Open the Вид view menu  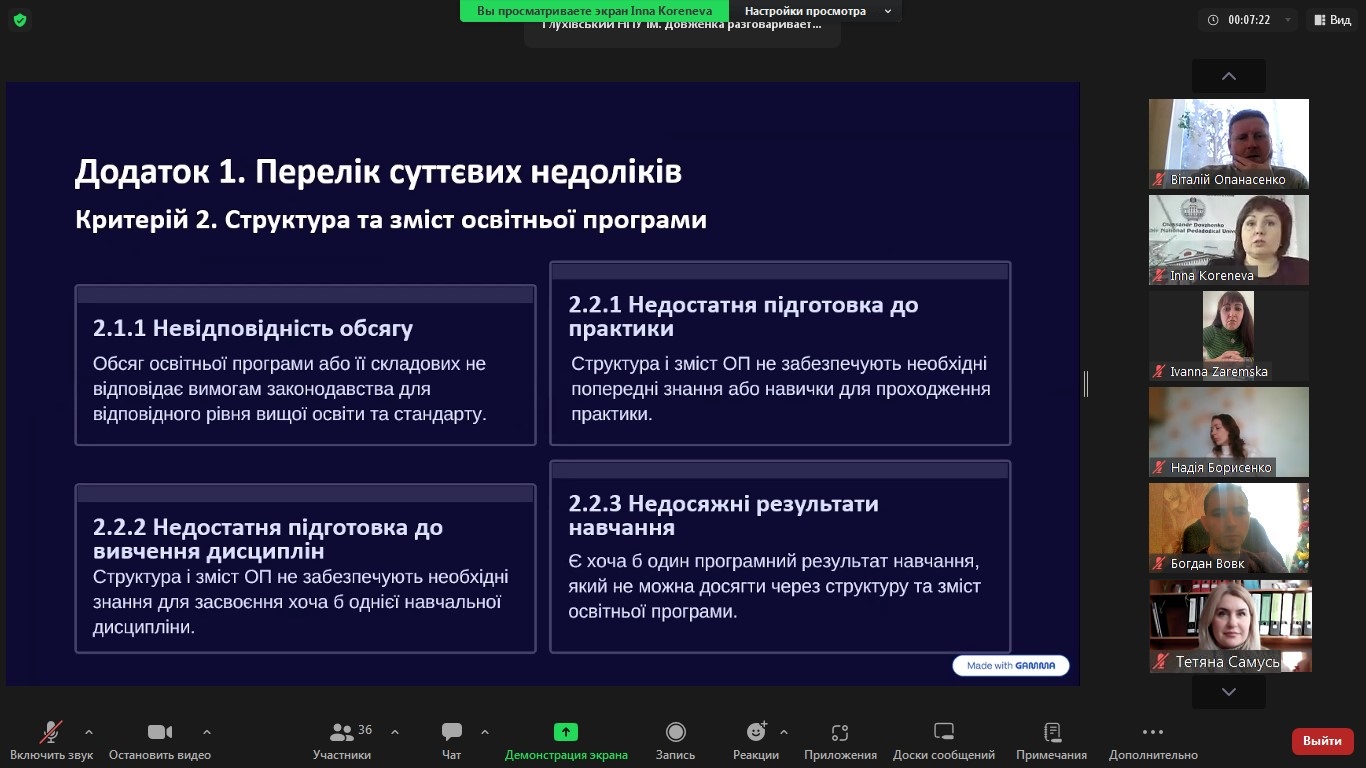(x=1331, y=20)
